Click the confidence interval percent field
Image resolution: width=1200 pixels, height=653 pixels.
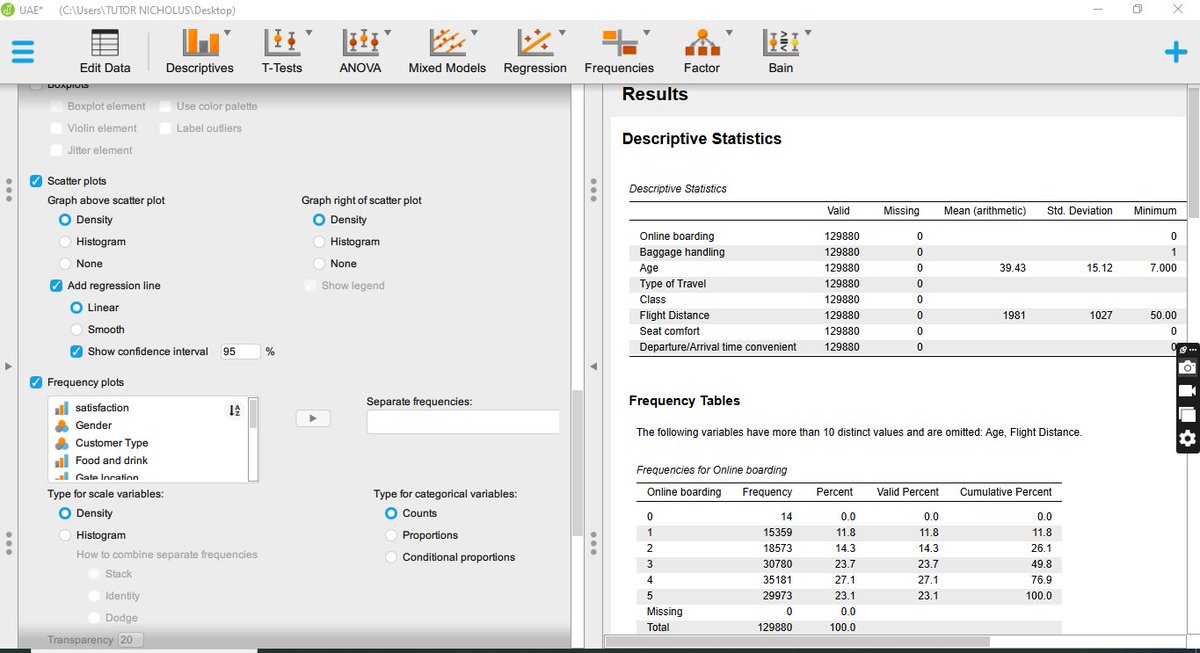[240, 352]
